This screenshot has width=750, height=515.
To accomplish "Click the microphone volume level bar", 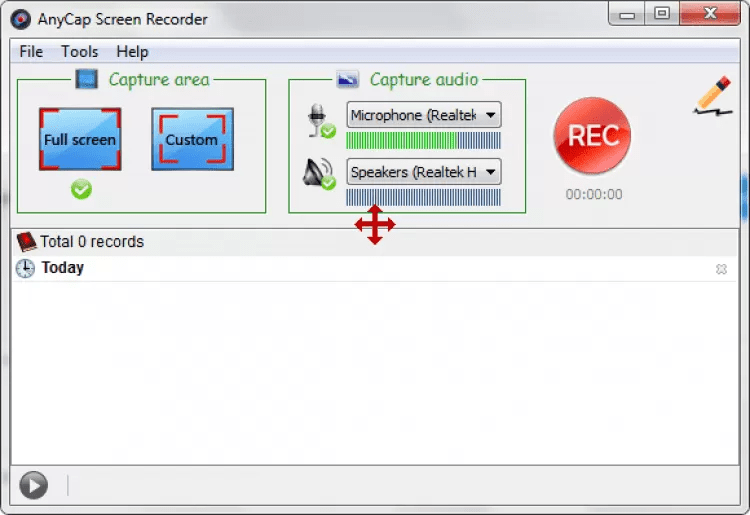I will click(x=423, y=141).
